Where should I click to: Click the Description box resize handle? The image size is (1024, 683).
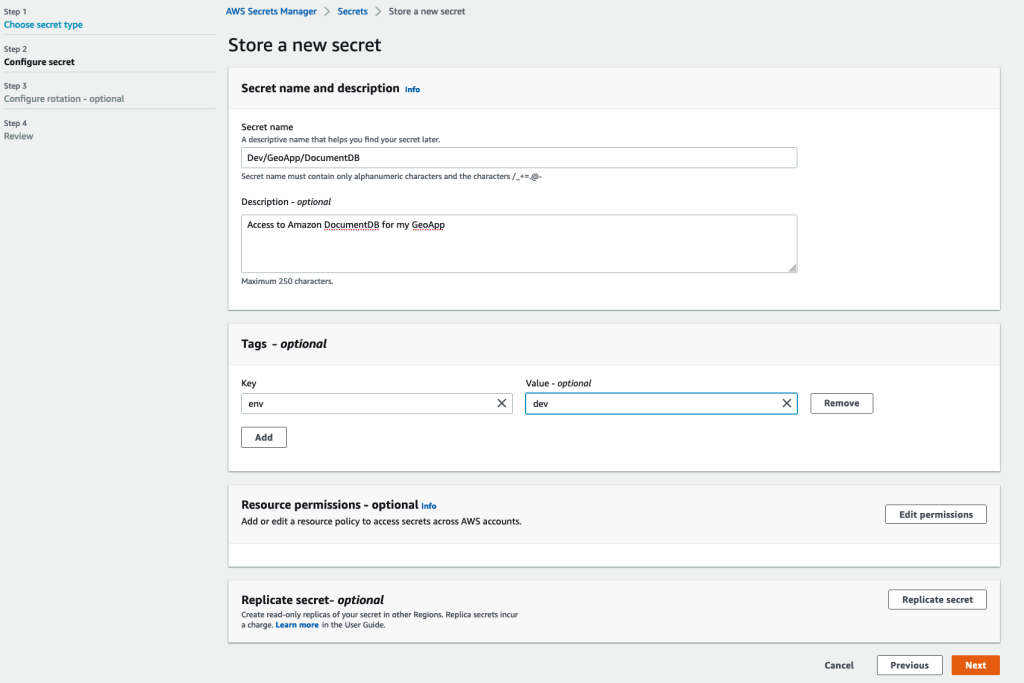click(x=793, y=269)
